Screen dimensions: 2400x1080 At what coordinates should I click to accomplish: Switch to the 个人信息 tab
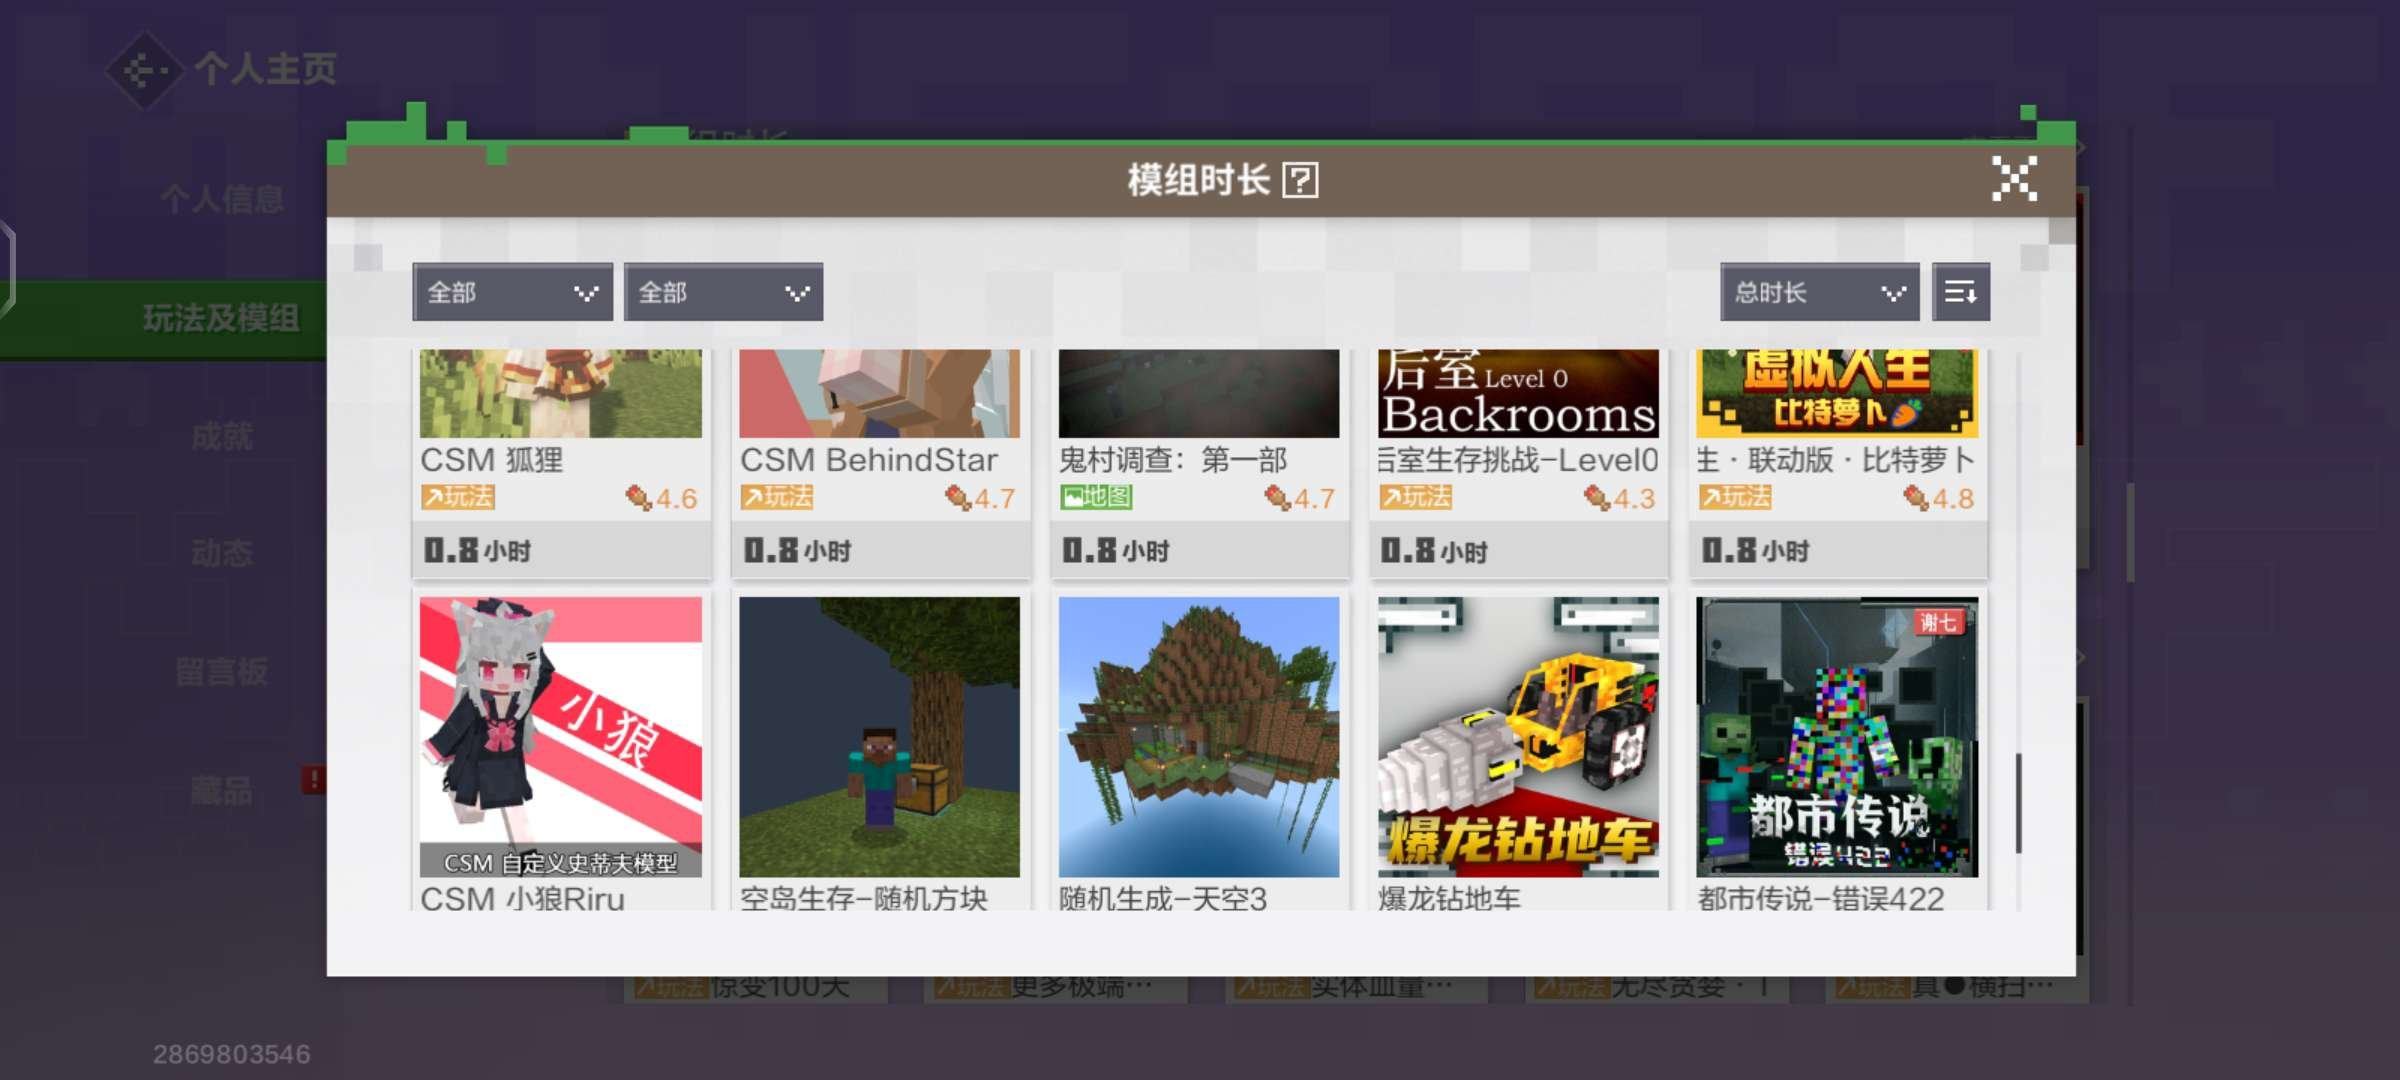(x=222, y=199)
